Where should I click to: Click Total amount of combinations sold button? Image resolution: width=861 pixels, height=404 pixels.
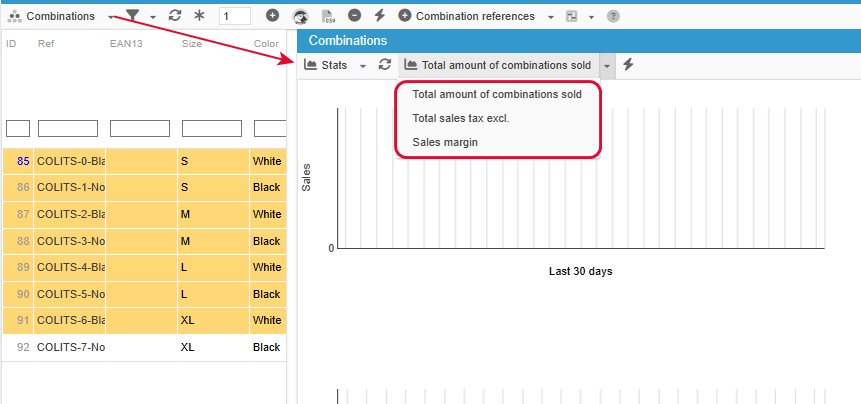tap(497, 65)
